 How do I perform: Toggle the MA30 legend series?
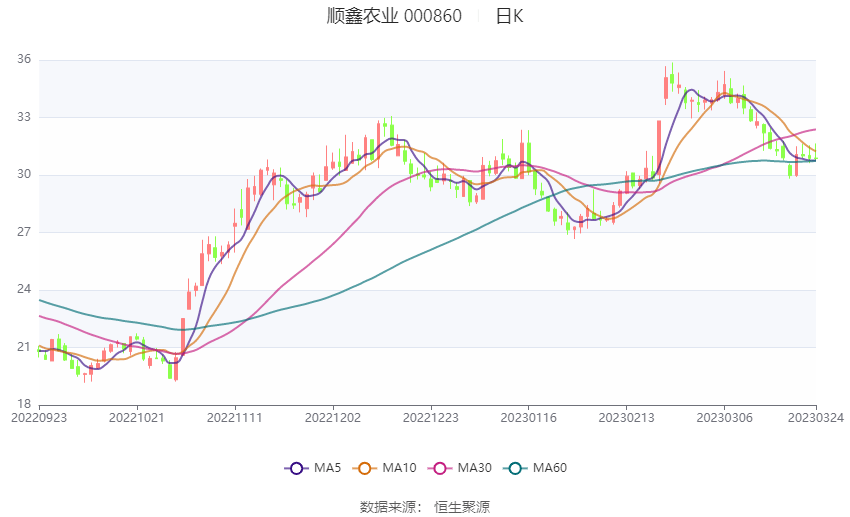460,468
